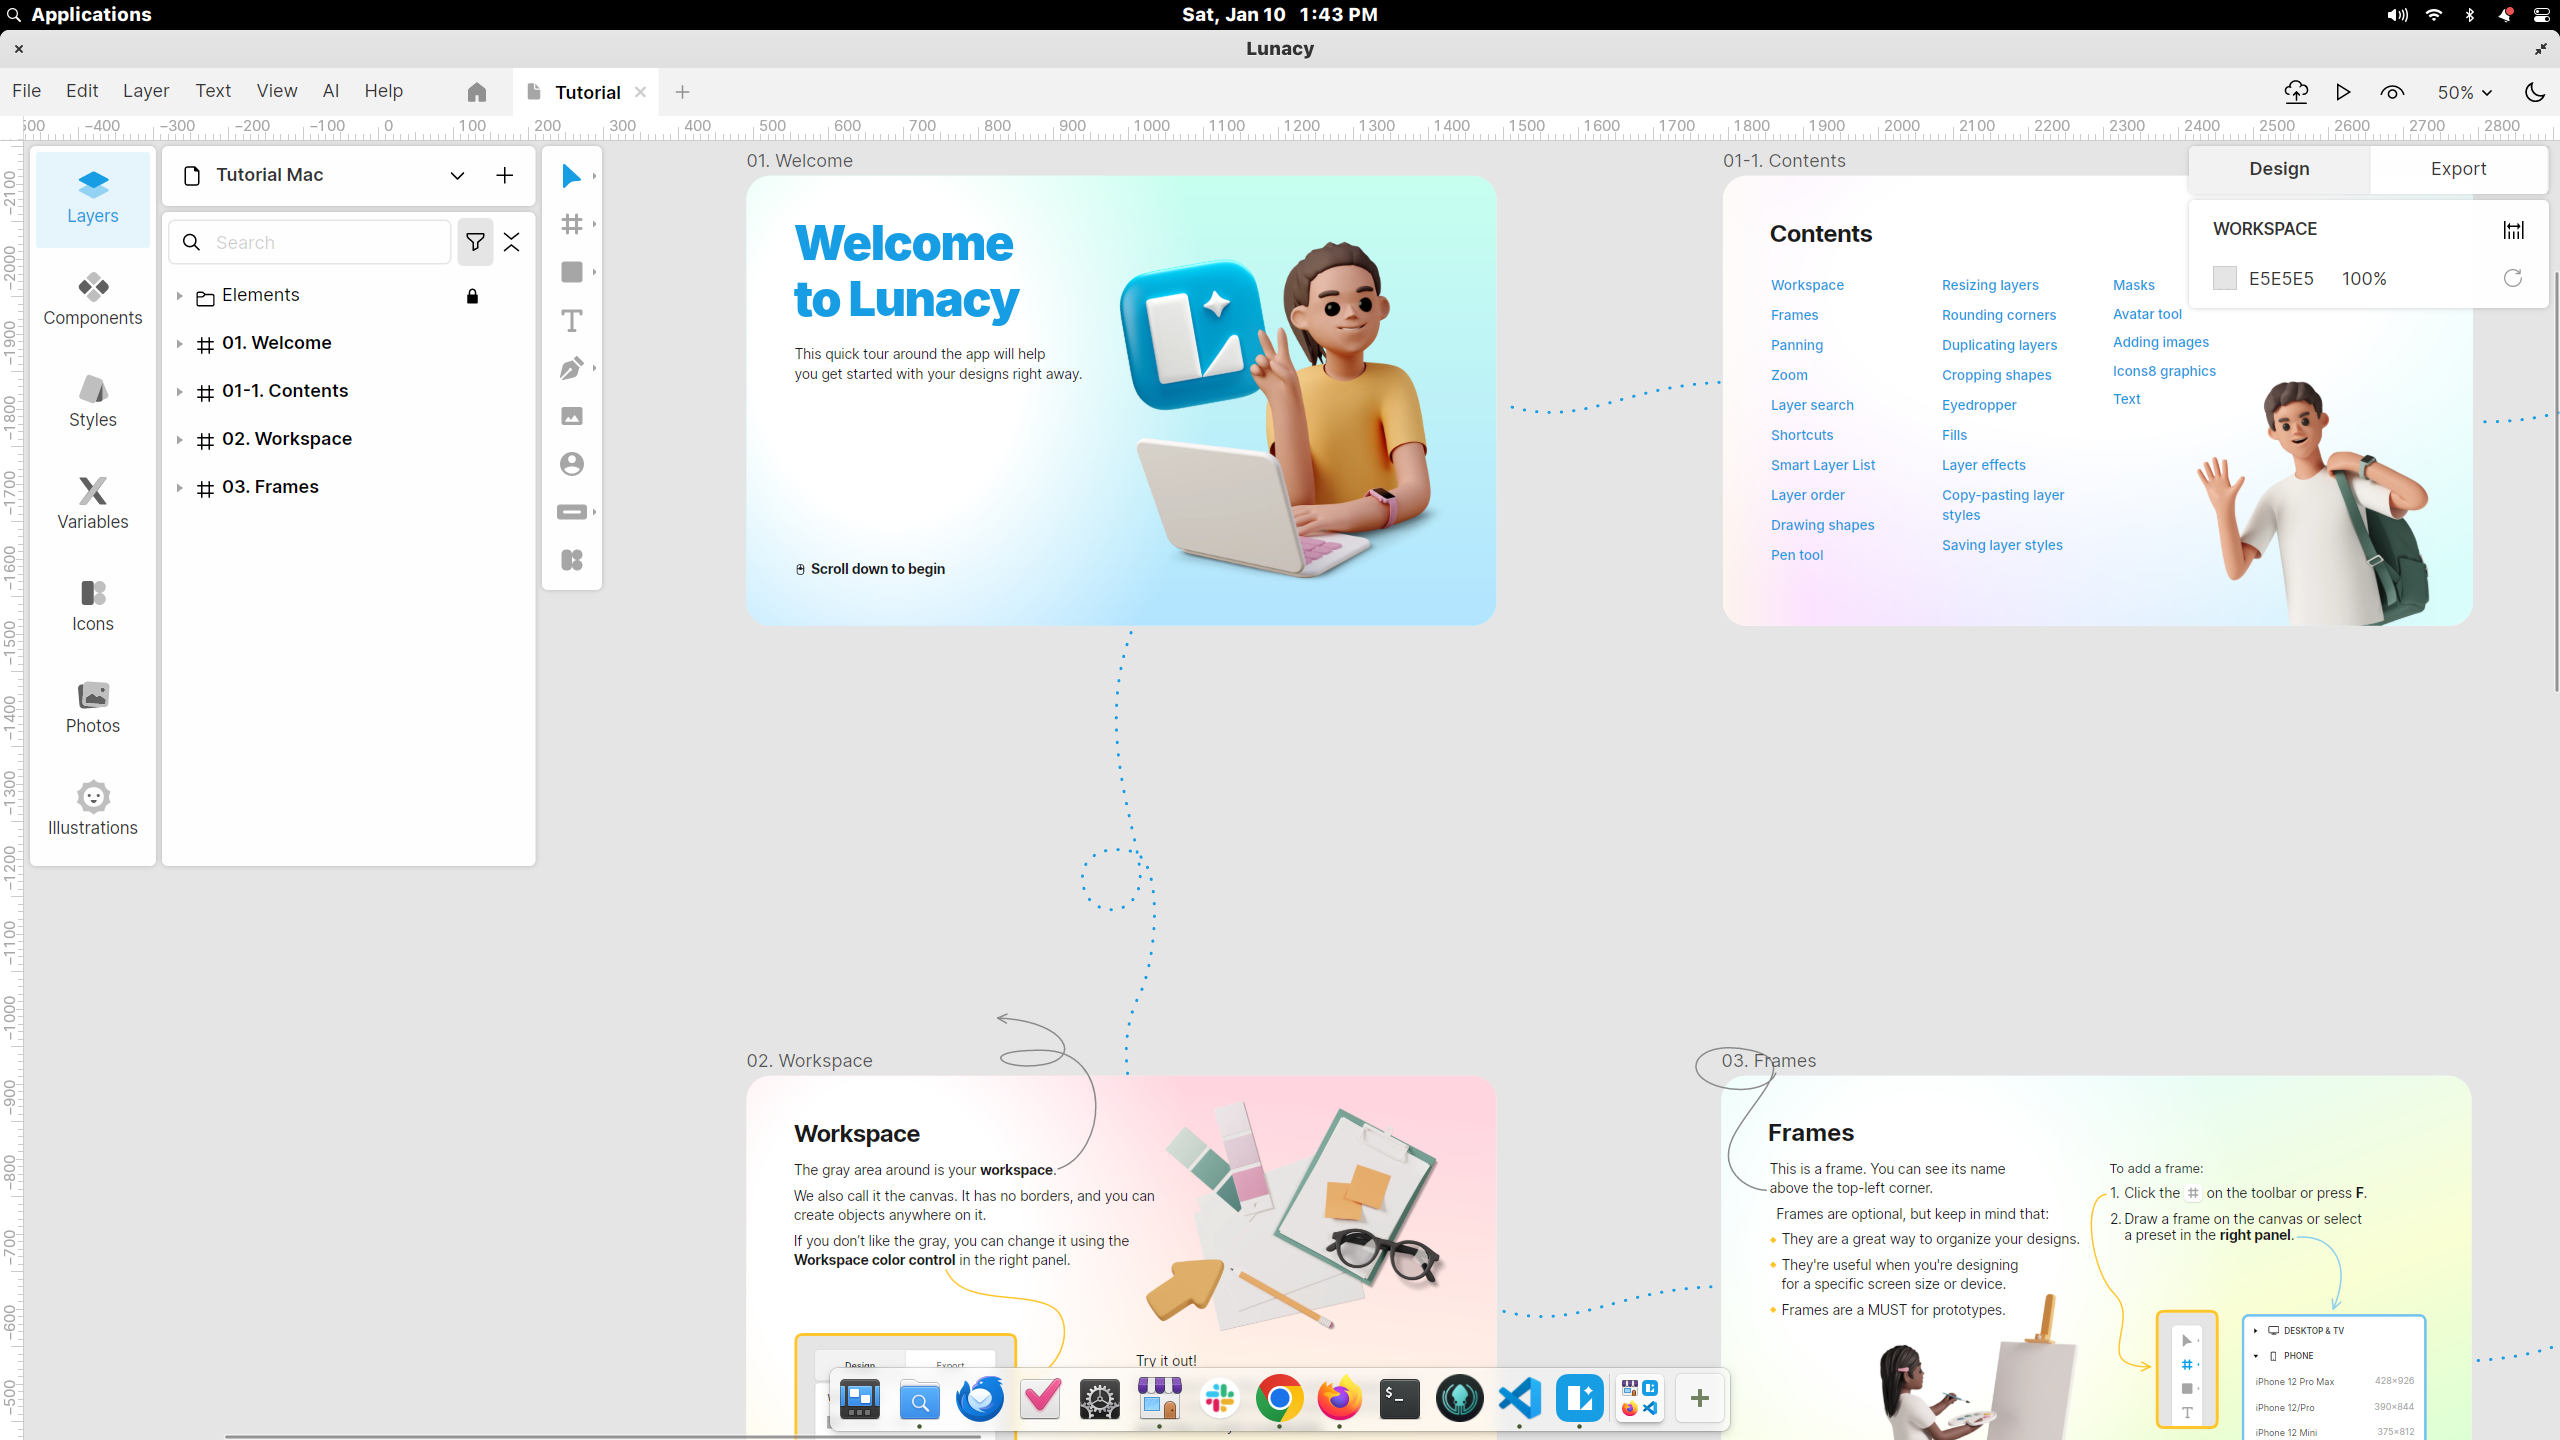2560x1440 pixels.
Task: Select the Text tool
Action: pos(572,321)
